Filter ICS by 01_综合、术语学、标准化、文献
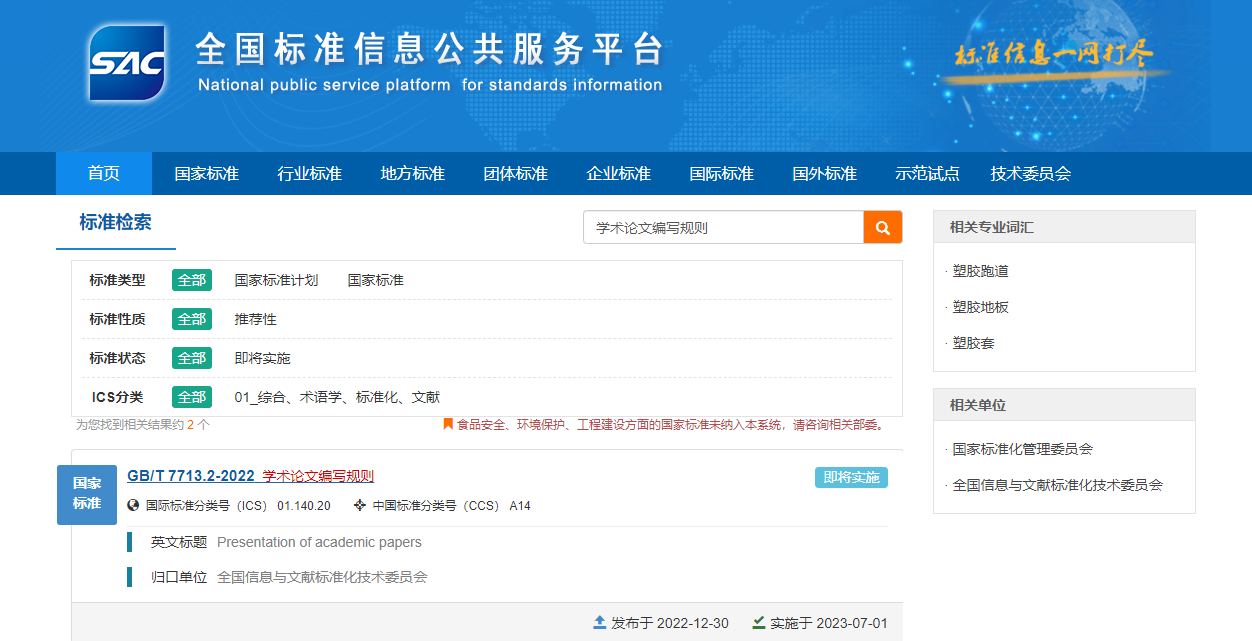 (x=337, y=397)
